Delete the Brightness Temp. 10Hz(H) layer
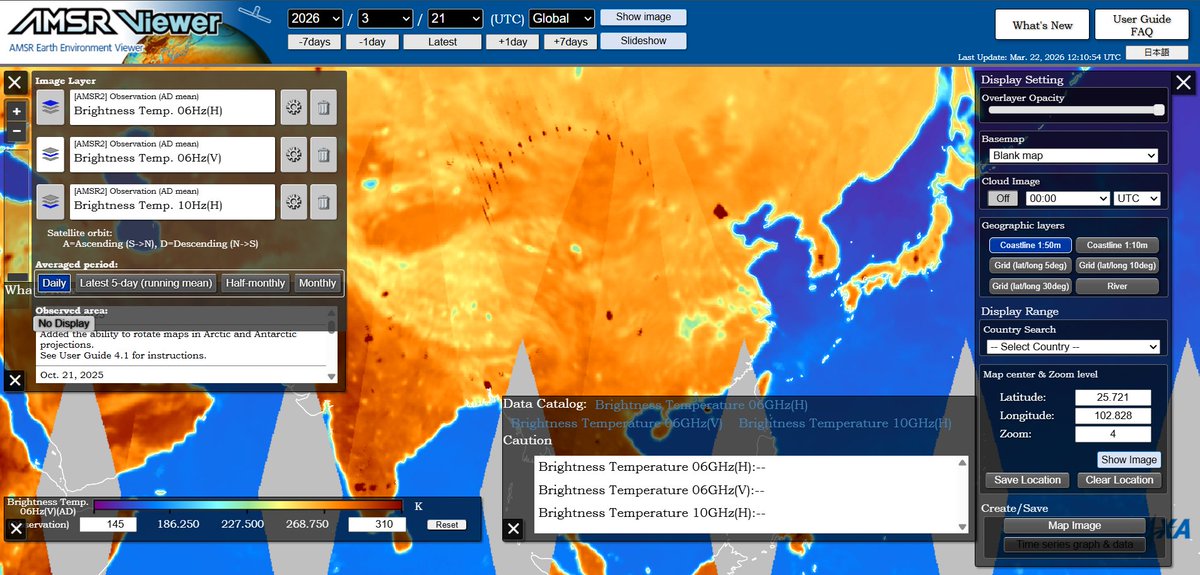 tap(323, 201)
